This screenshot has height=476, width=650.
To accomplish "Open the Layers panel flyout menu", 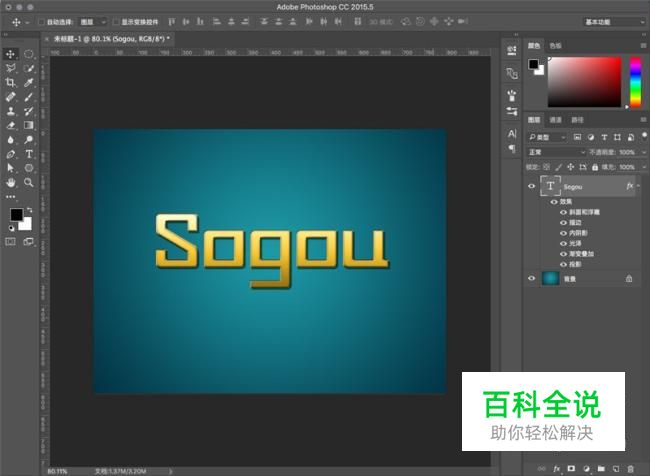I will 643,120.
